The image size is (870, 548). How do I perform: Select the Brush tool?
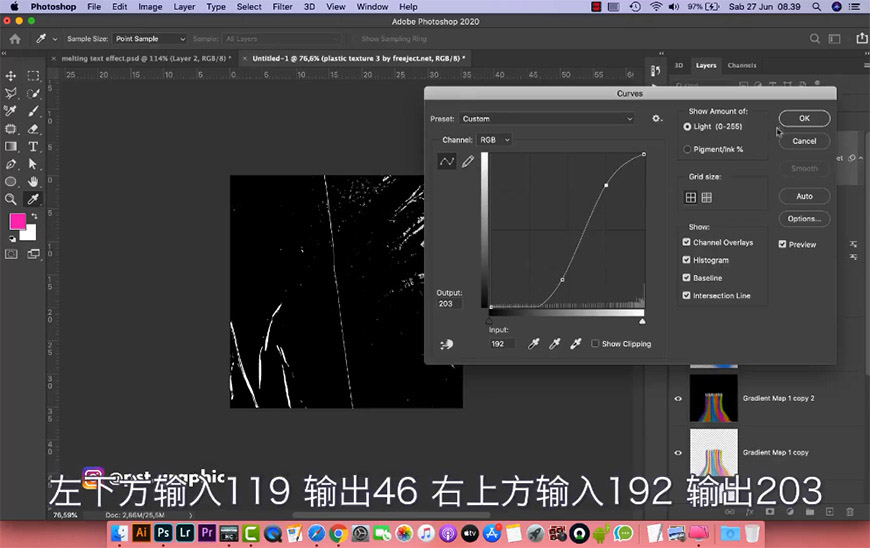(33, 111)
